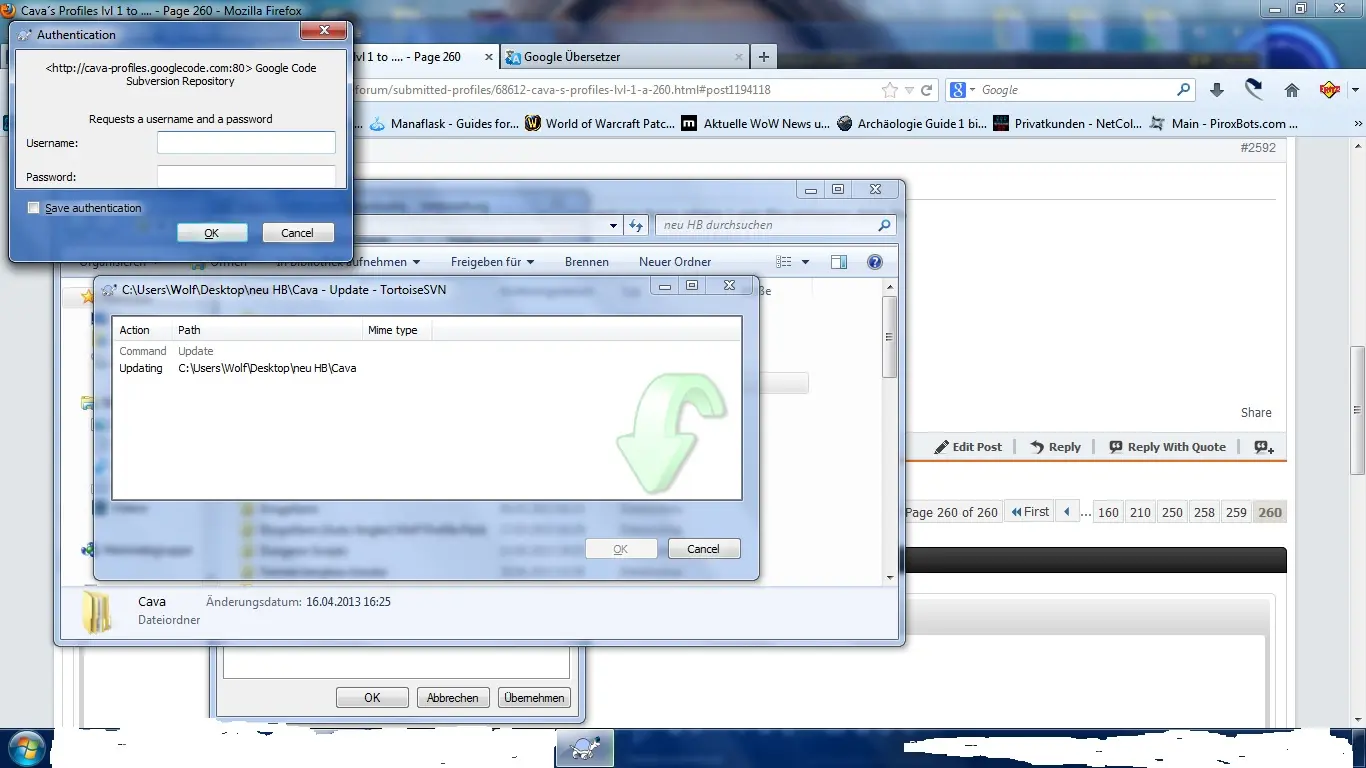Image resolution: width=1366 pixels, height=768 pixels.
Task: Open the Windows Start menu orb
Action: [x=25, y=748]
